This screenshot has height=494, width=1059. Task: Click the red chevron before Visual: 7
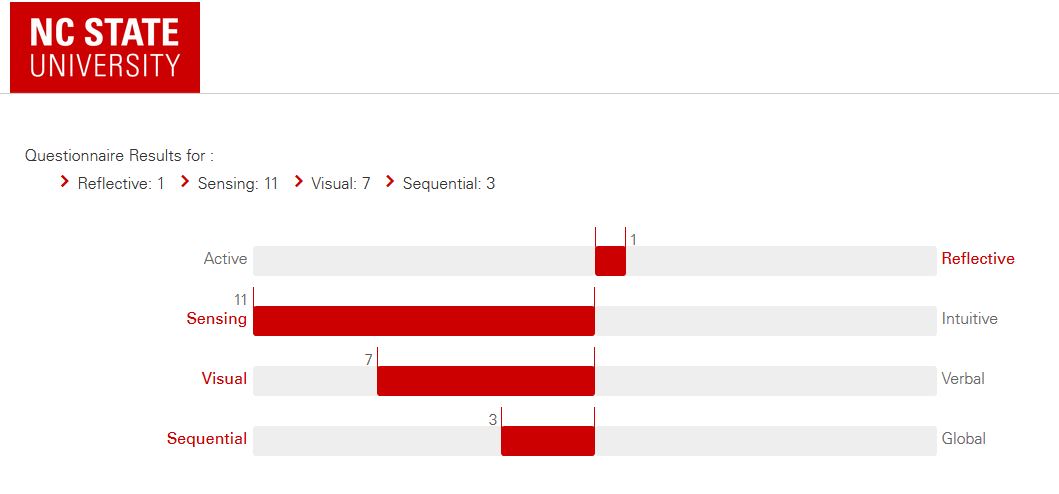click(x=298, y=182)
